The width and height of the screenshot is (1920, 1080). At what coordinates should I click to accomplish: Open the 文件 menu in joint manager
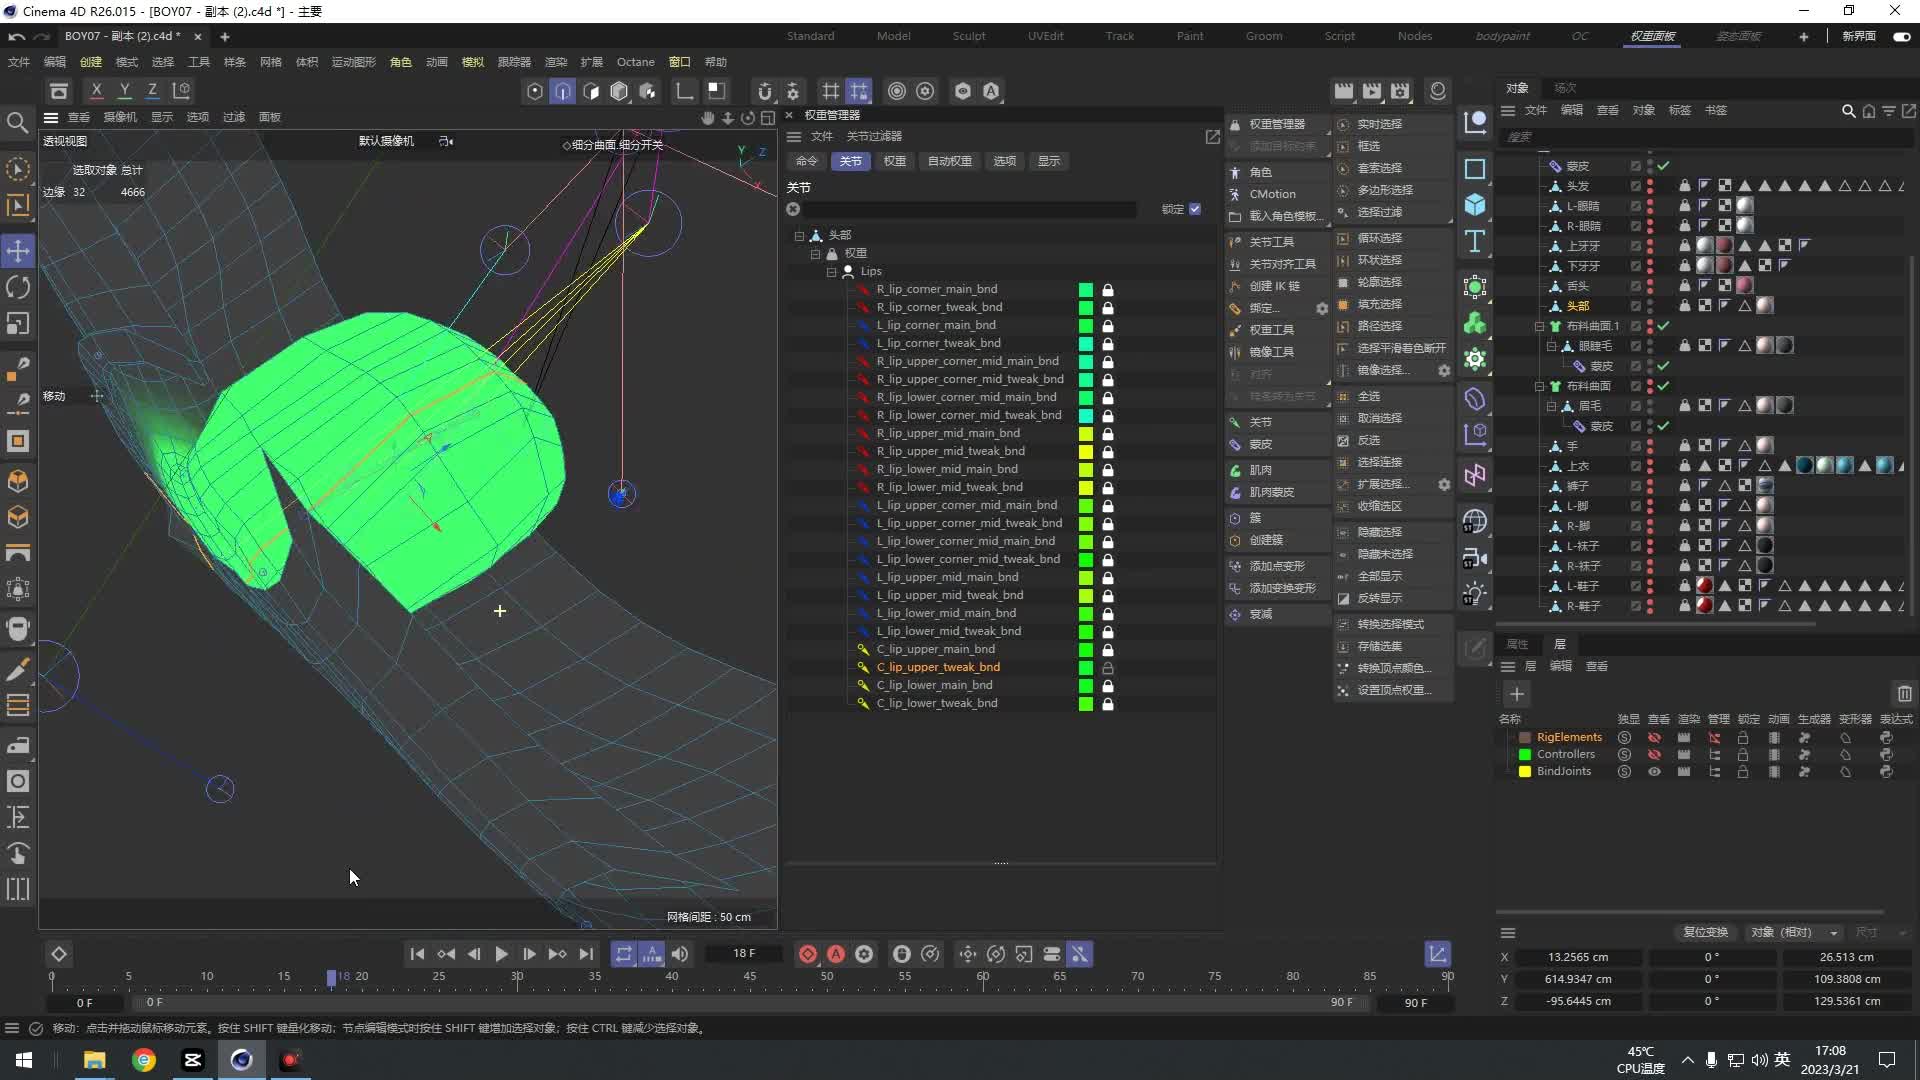click(819, 136)
